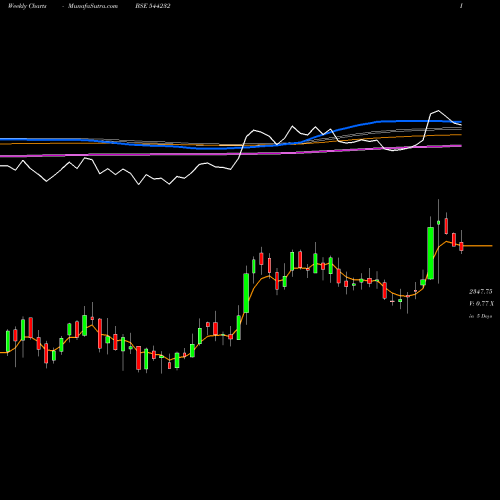Click the white indicator line's highest peak
Image resolution: width=500 pixels, height=500 pixels.
[x=438, y=111]
